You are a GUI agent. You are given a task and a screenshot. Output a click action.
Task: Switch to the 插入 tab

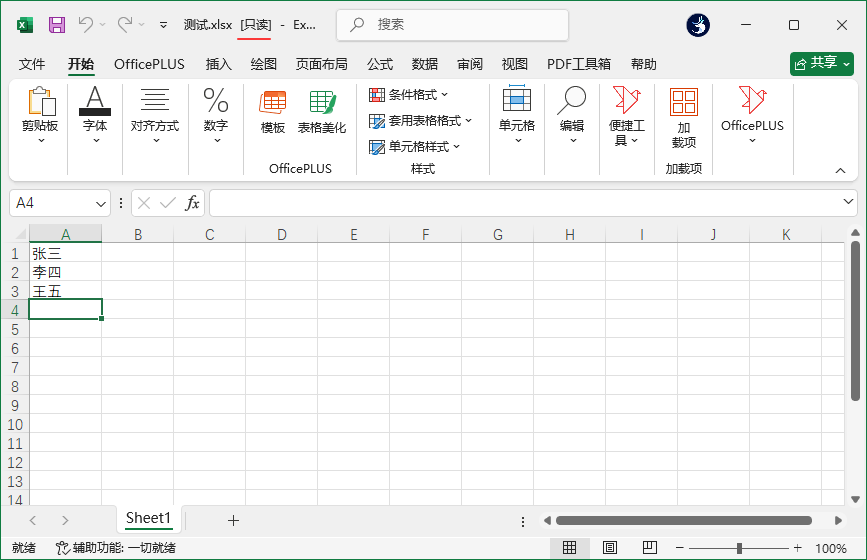point(218,64)
